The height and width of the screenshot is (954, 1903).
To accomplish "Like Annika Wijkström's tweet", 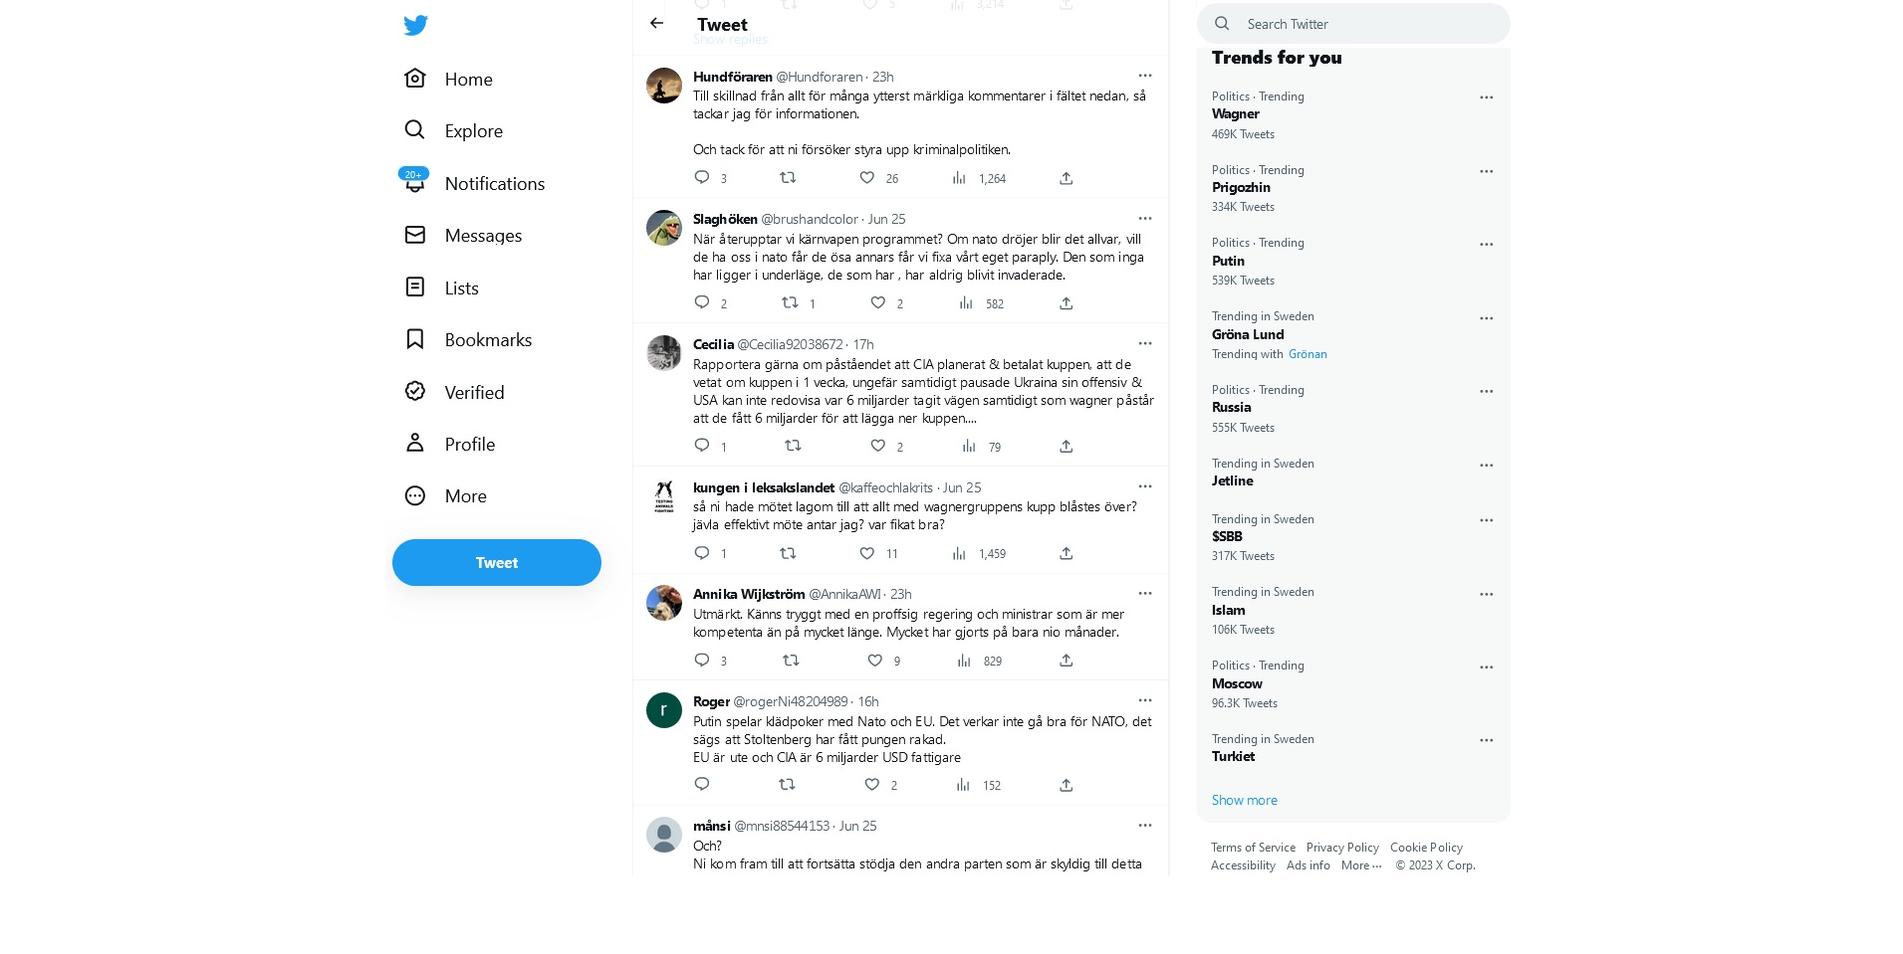I will tap(875, 660).
